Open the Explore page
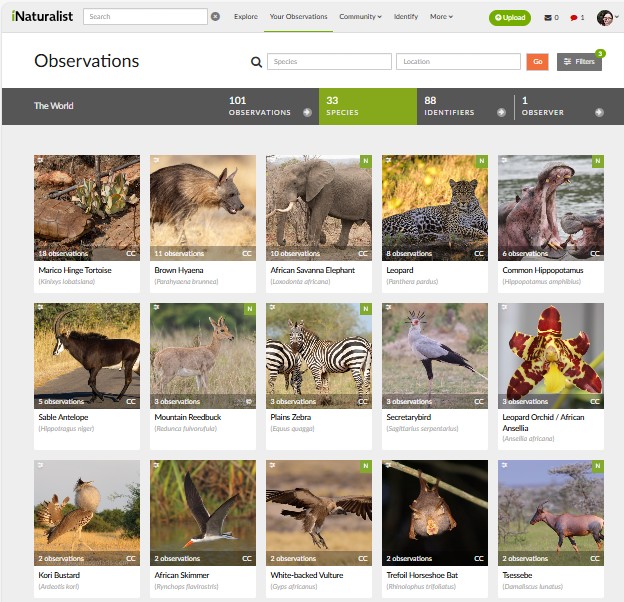The height and width of the screenshot is (602, 624). point(245,17)
